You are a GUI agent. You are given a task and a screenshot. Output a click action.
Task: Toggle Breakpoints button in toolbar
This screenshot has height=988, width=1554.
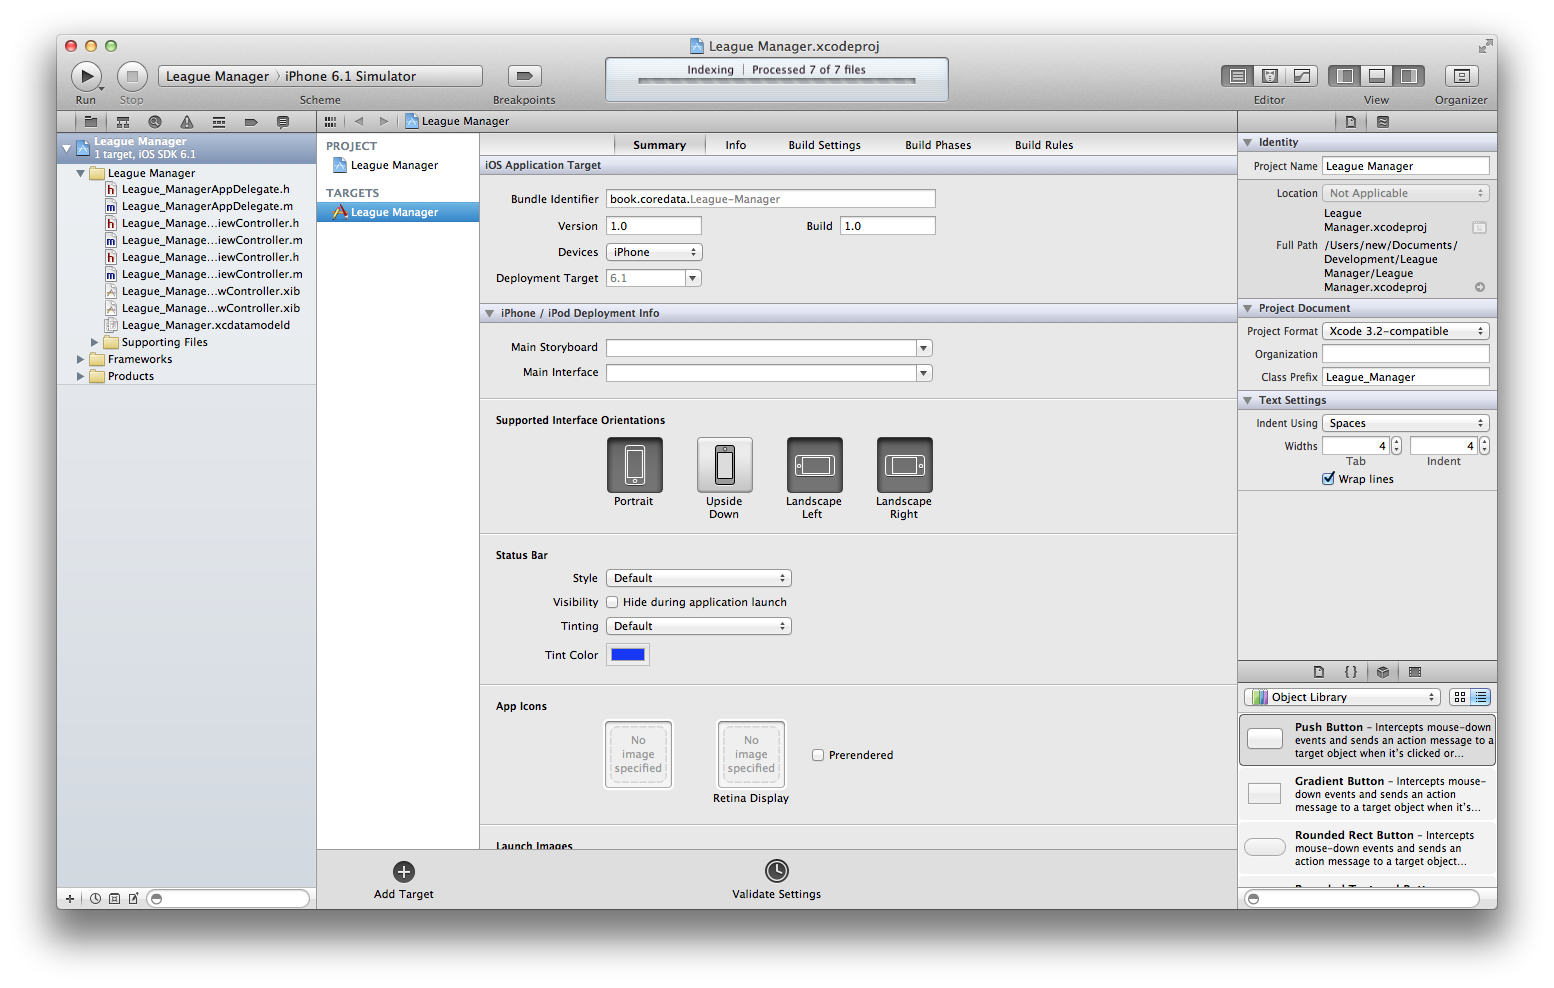point(524,76)
